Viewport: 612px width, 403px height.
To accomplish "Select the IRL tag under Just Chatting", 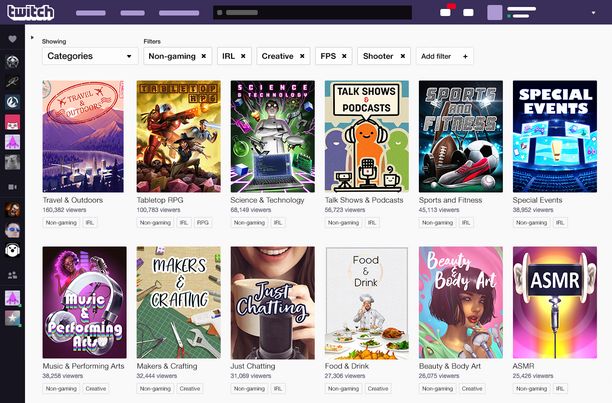I will 278,389.
